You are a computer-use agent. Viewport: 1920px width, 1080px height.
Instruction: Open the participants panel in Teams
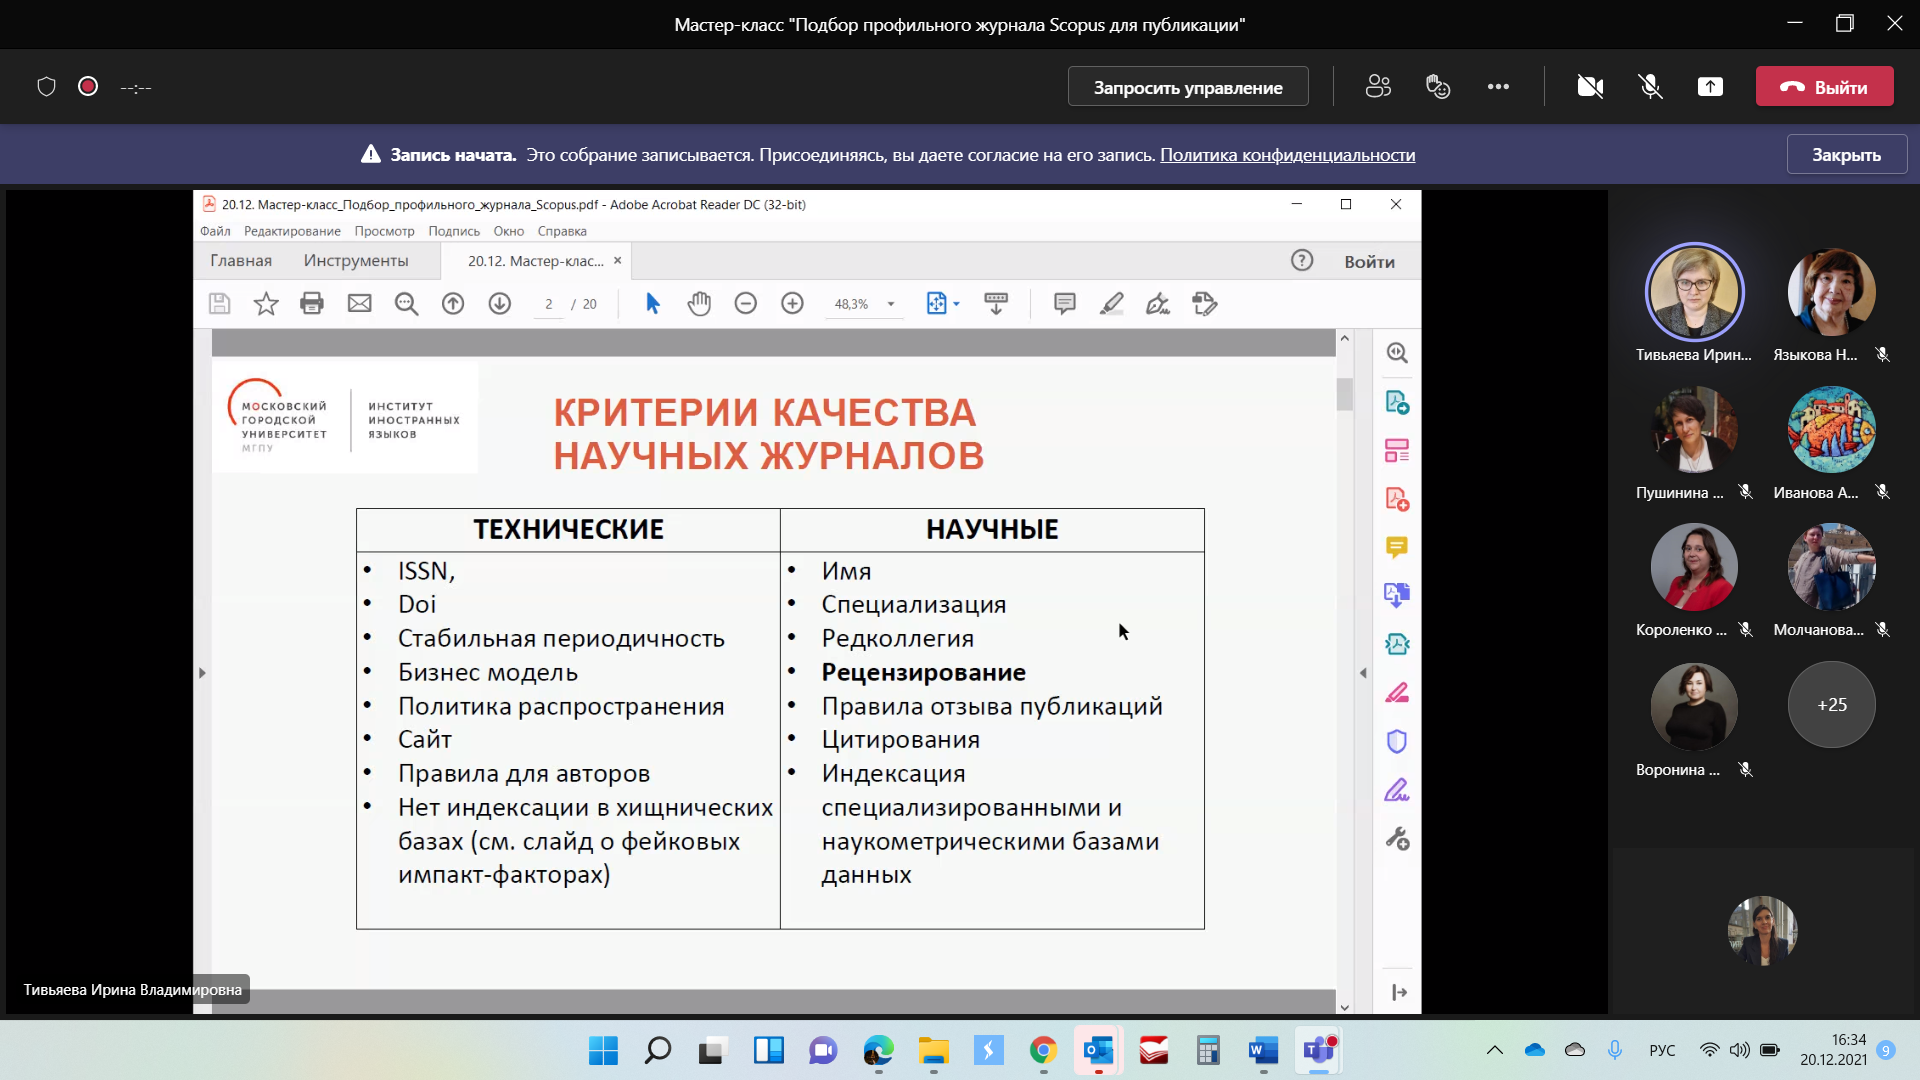pyautogui.click(x=1378, y=87)
